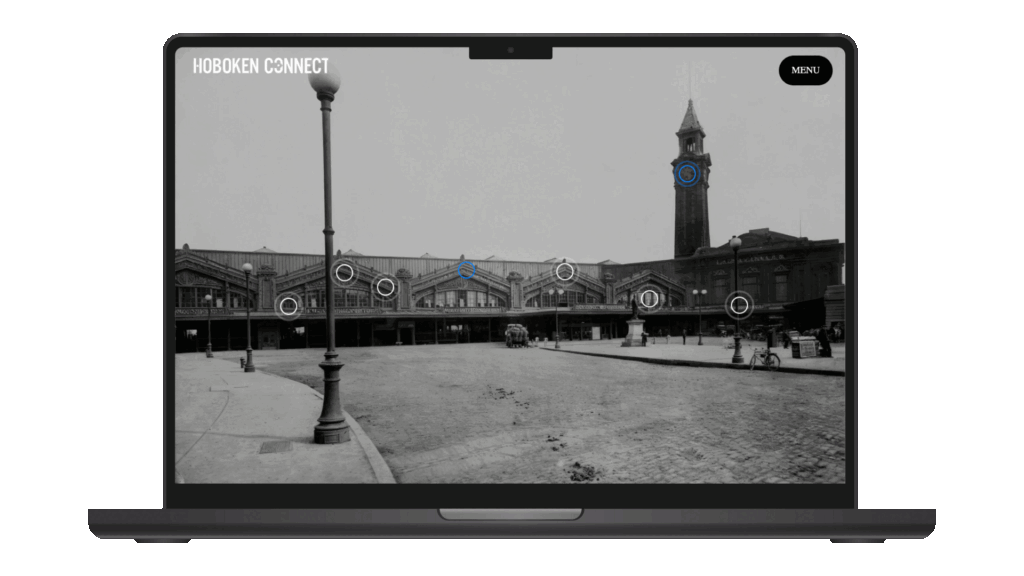Click the white hotspot left of the blue arch marker

(x=385, y=287)
